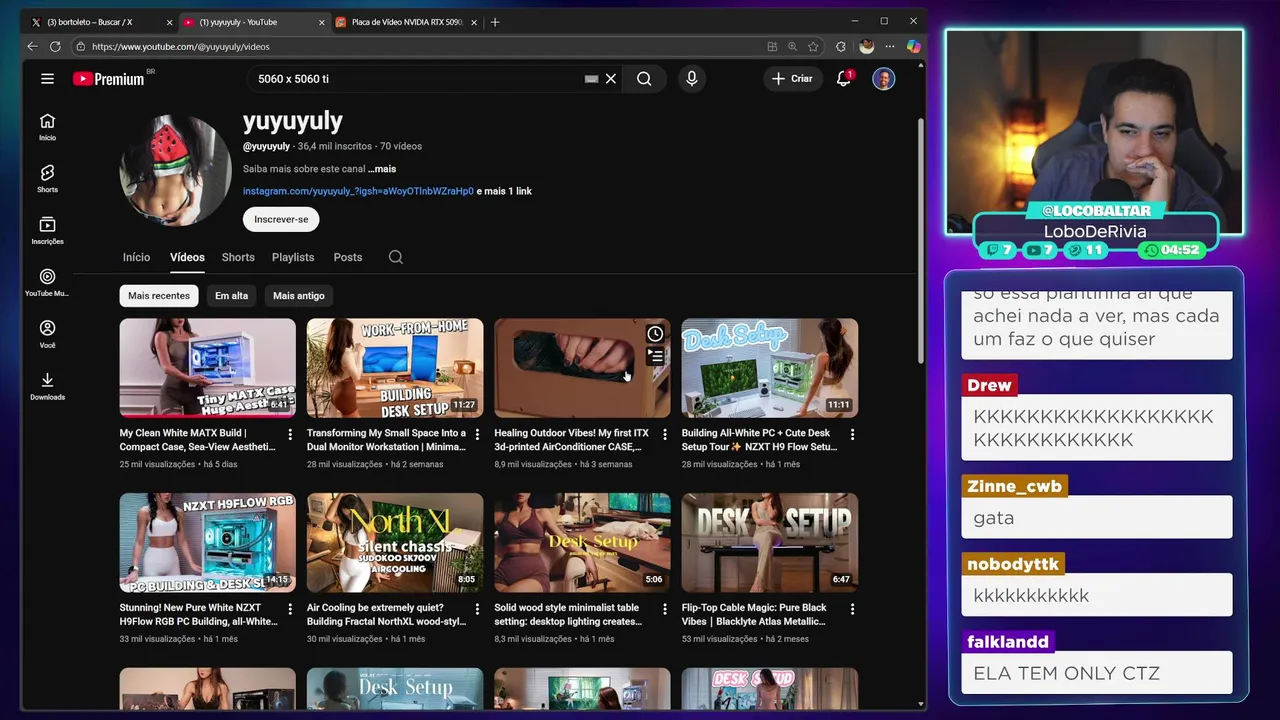Favorite this page with the star icon
This screenshot has height=720, width=1280.
click(813, 46)
